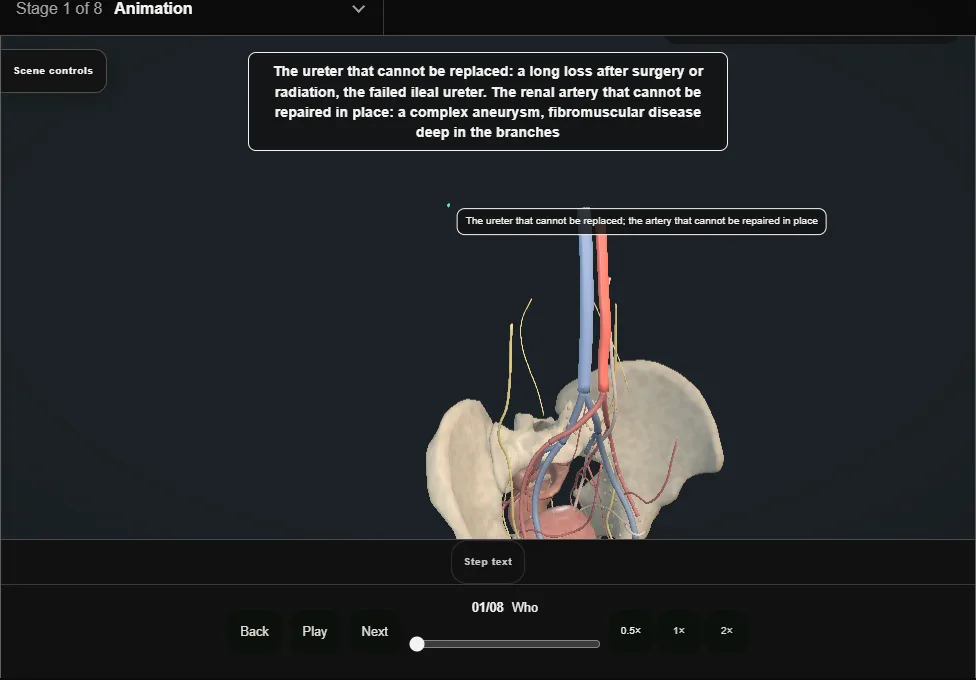Set playback speed to 0.5×
The width and height of the screenshot is (976, 680).
click(x=631, y=631)
